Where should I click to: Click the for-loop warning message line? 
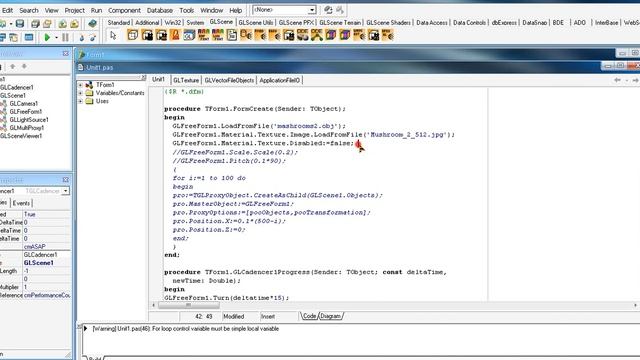point(186,329)
